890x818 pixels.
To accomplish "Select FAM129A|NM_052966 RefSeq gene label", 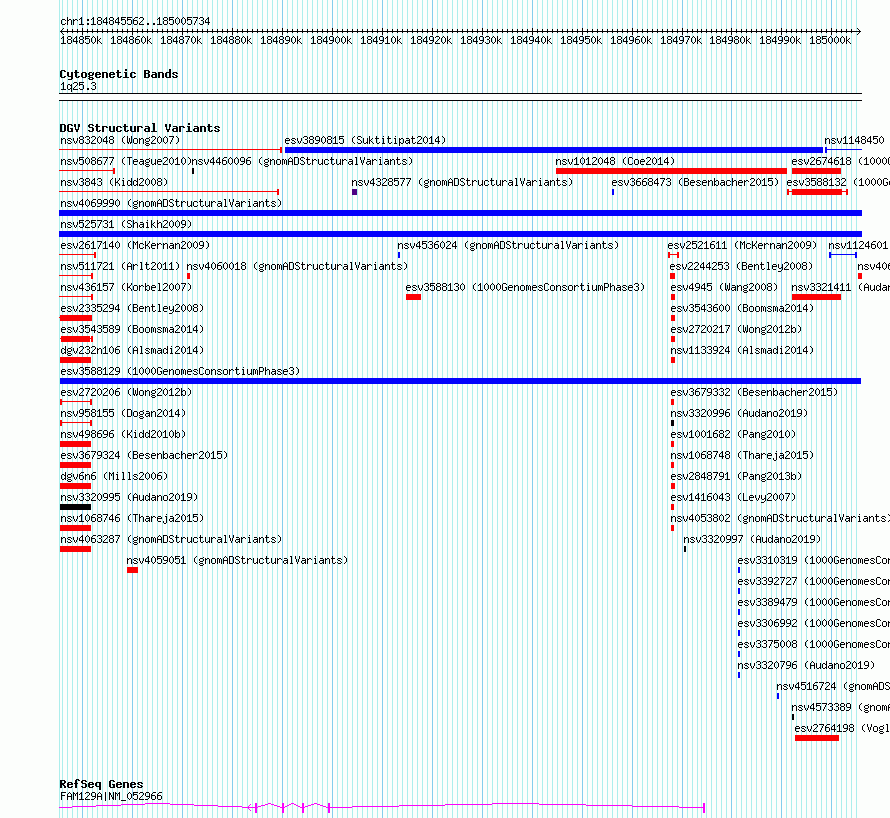I will pos(111,796).
